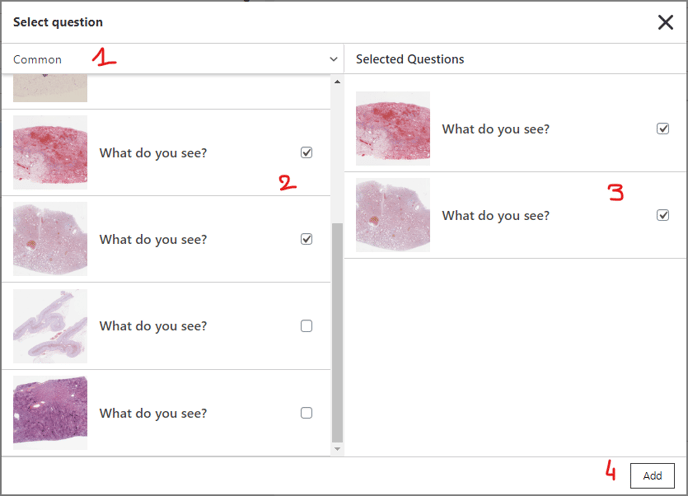Deselect the red tissue in Selected Questions
This screenshot has height=496, width=688.
663,129
